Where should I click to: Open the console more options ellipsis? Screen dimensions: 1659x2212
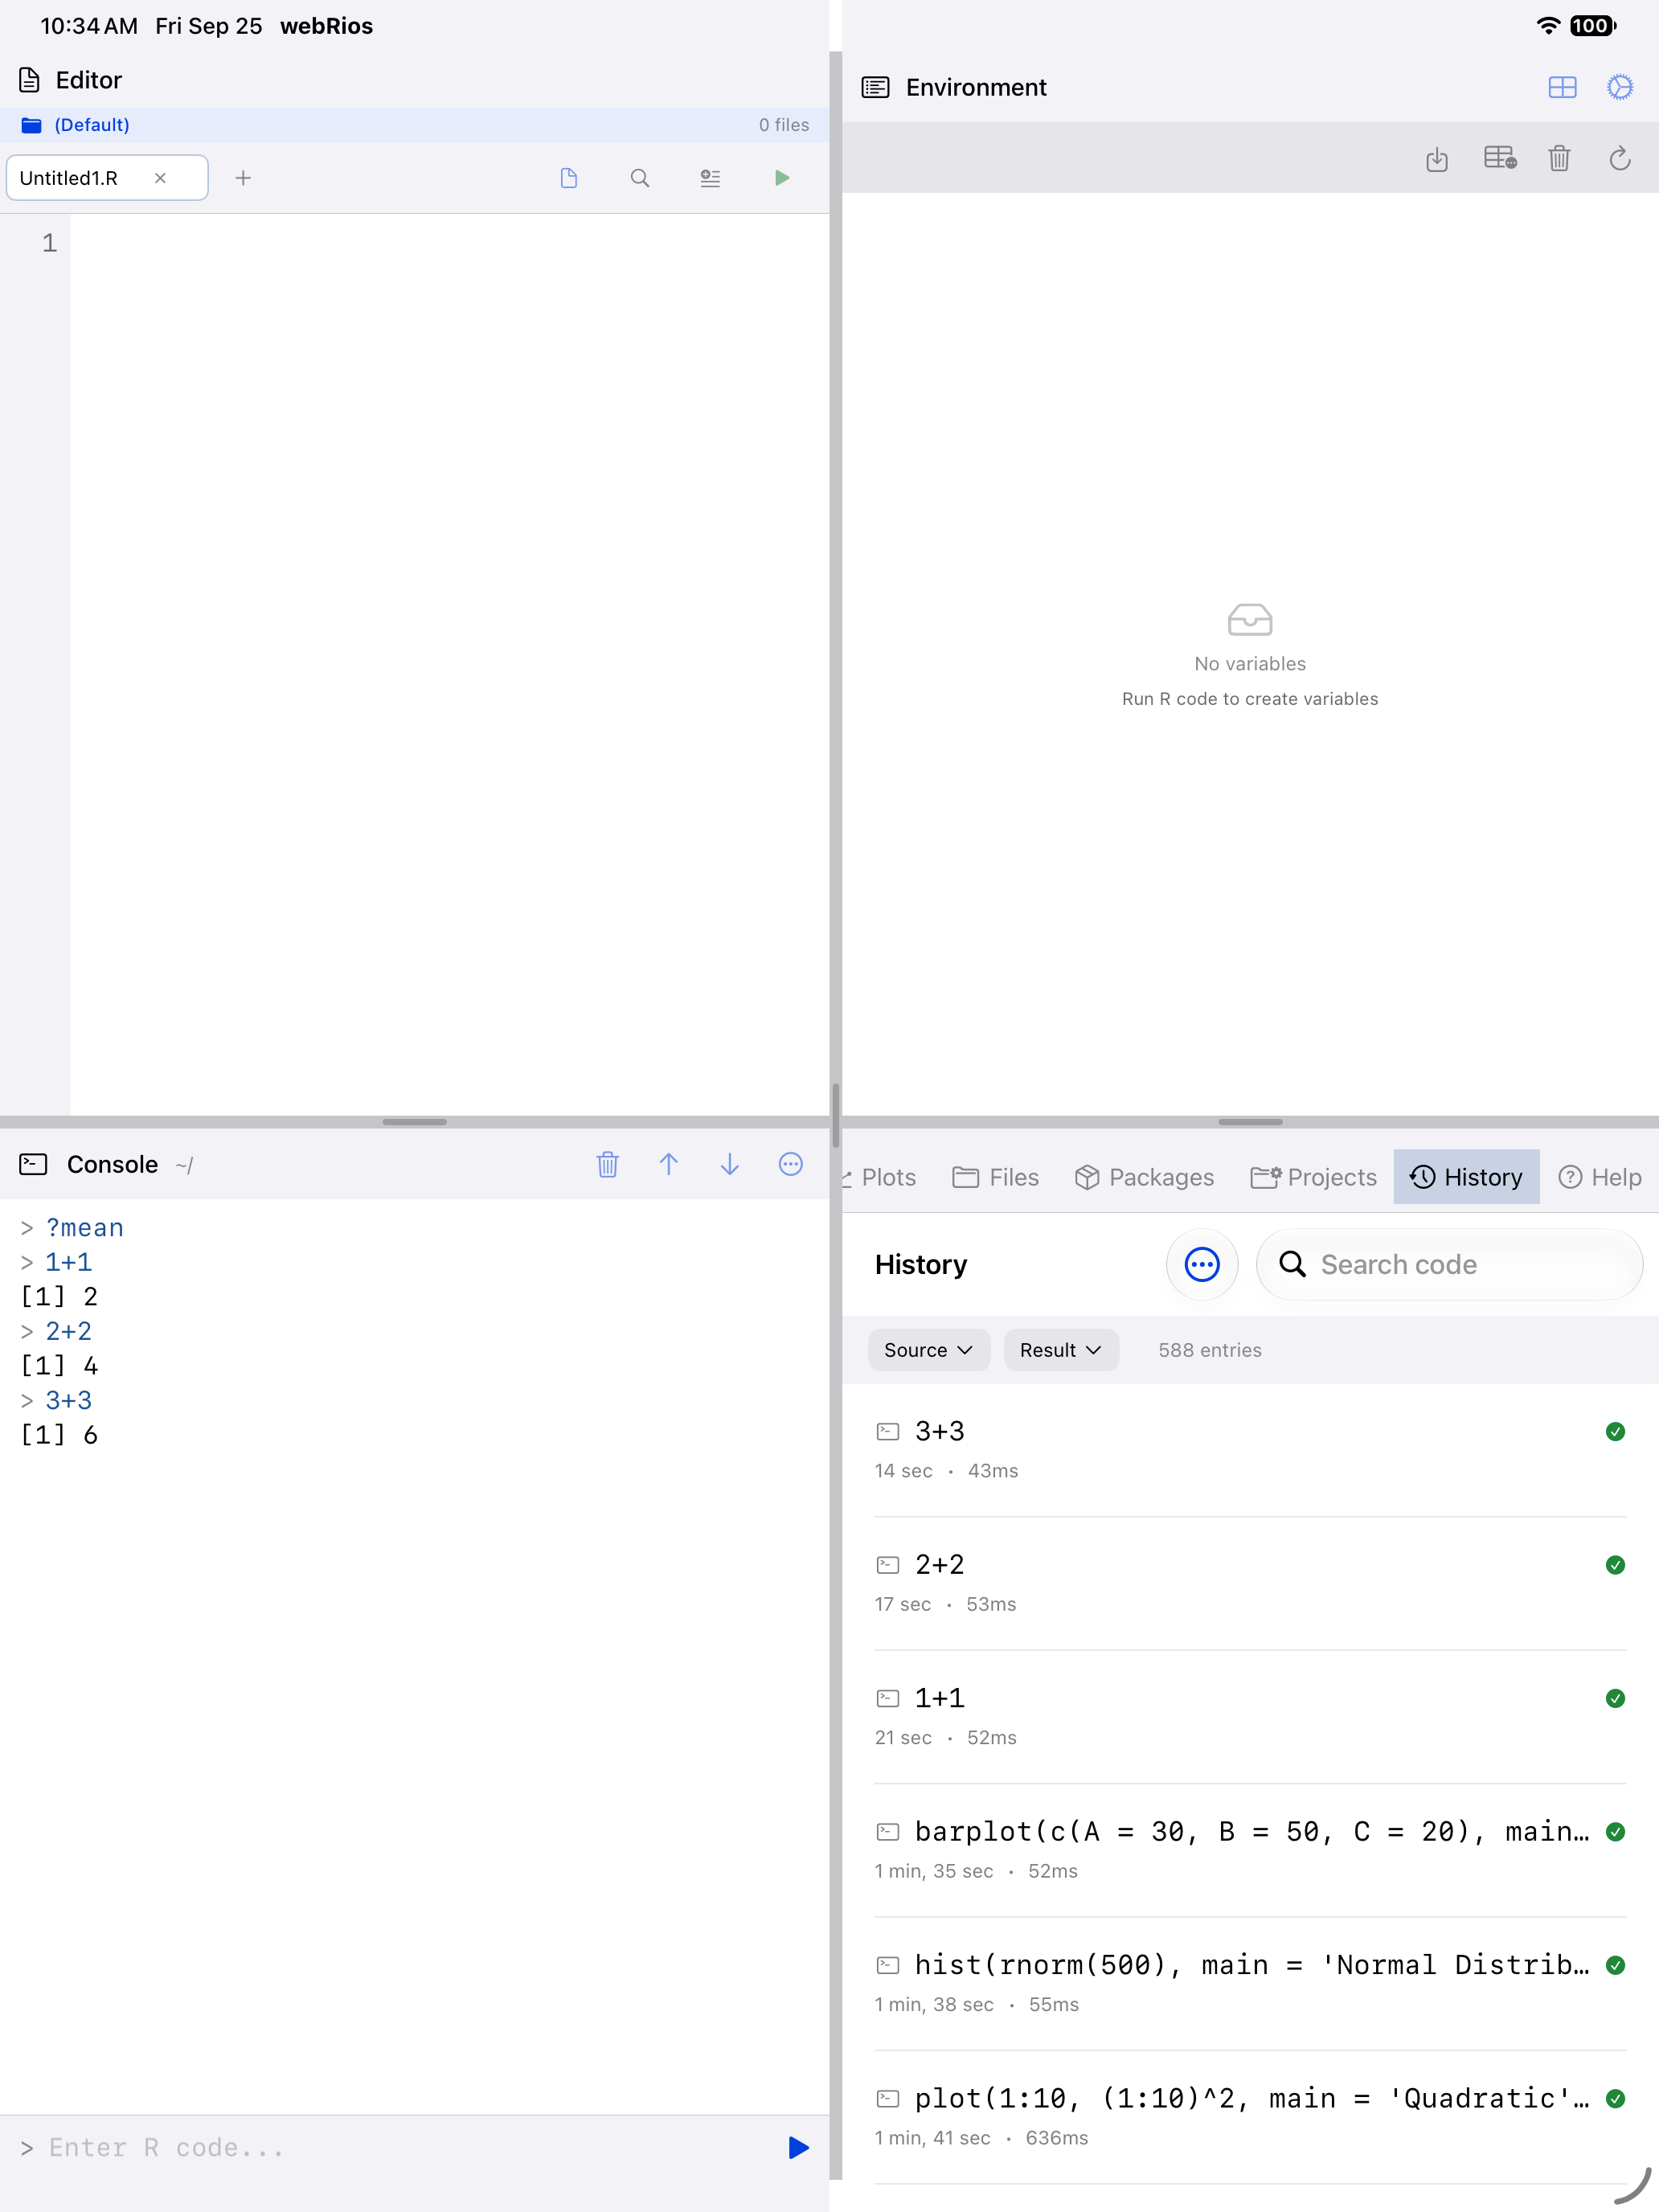pos(791,1164)
